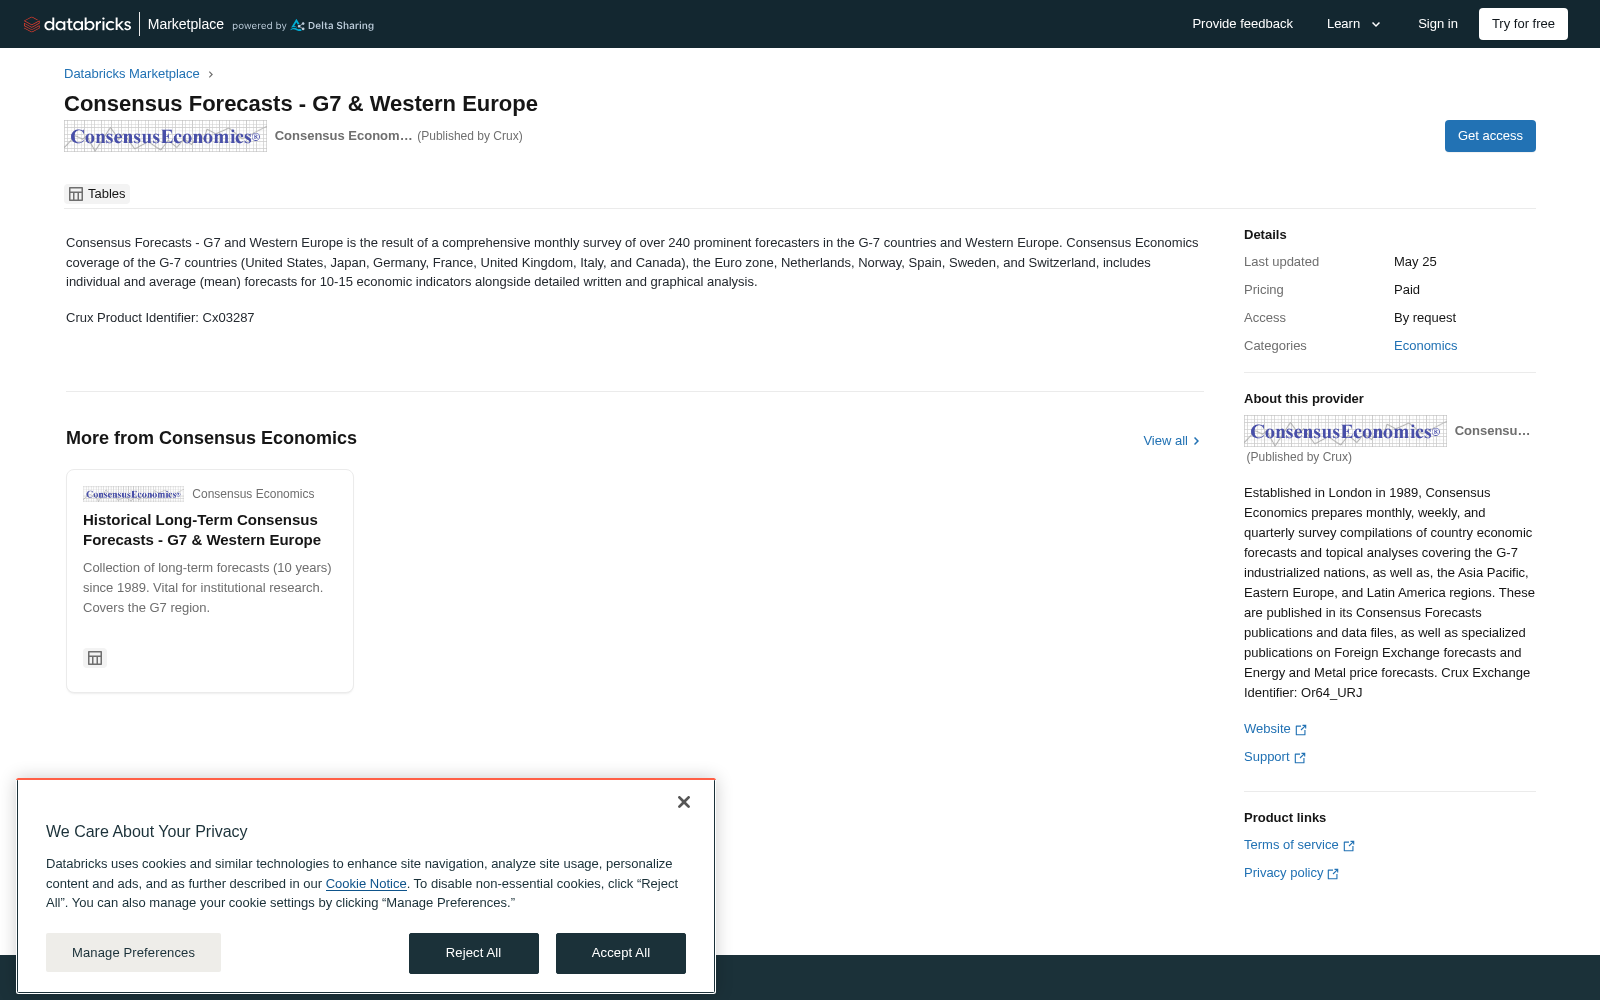Open the Delta Sharing logo link
Image resolution: width=1600 pixels, height=1000 pixels.
pos(332,25)
